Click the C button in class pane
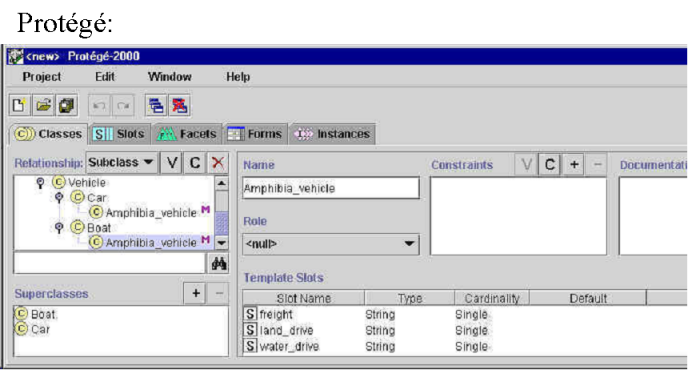This screenshot has height=370, width=688. pyautogui.click(x=195, y=163)
